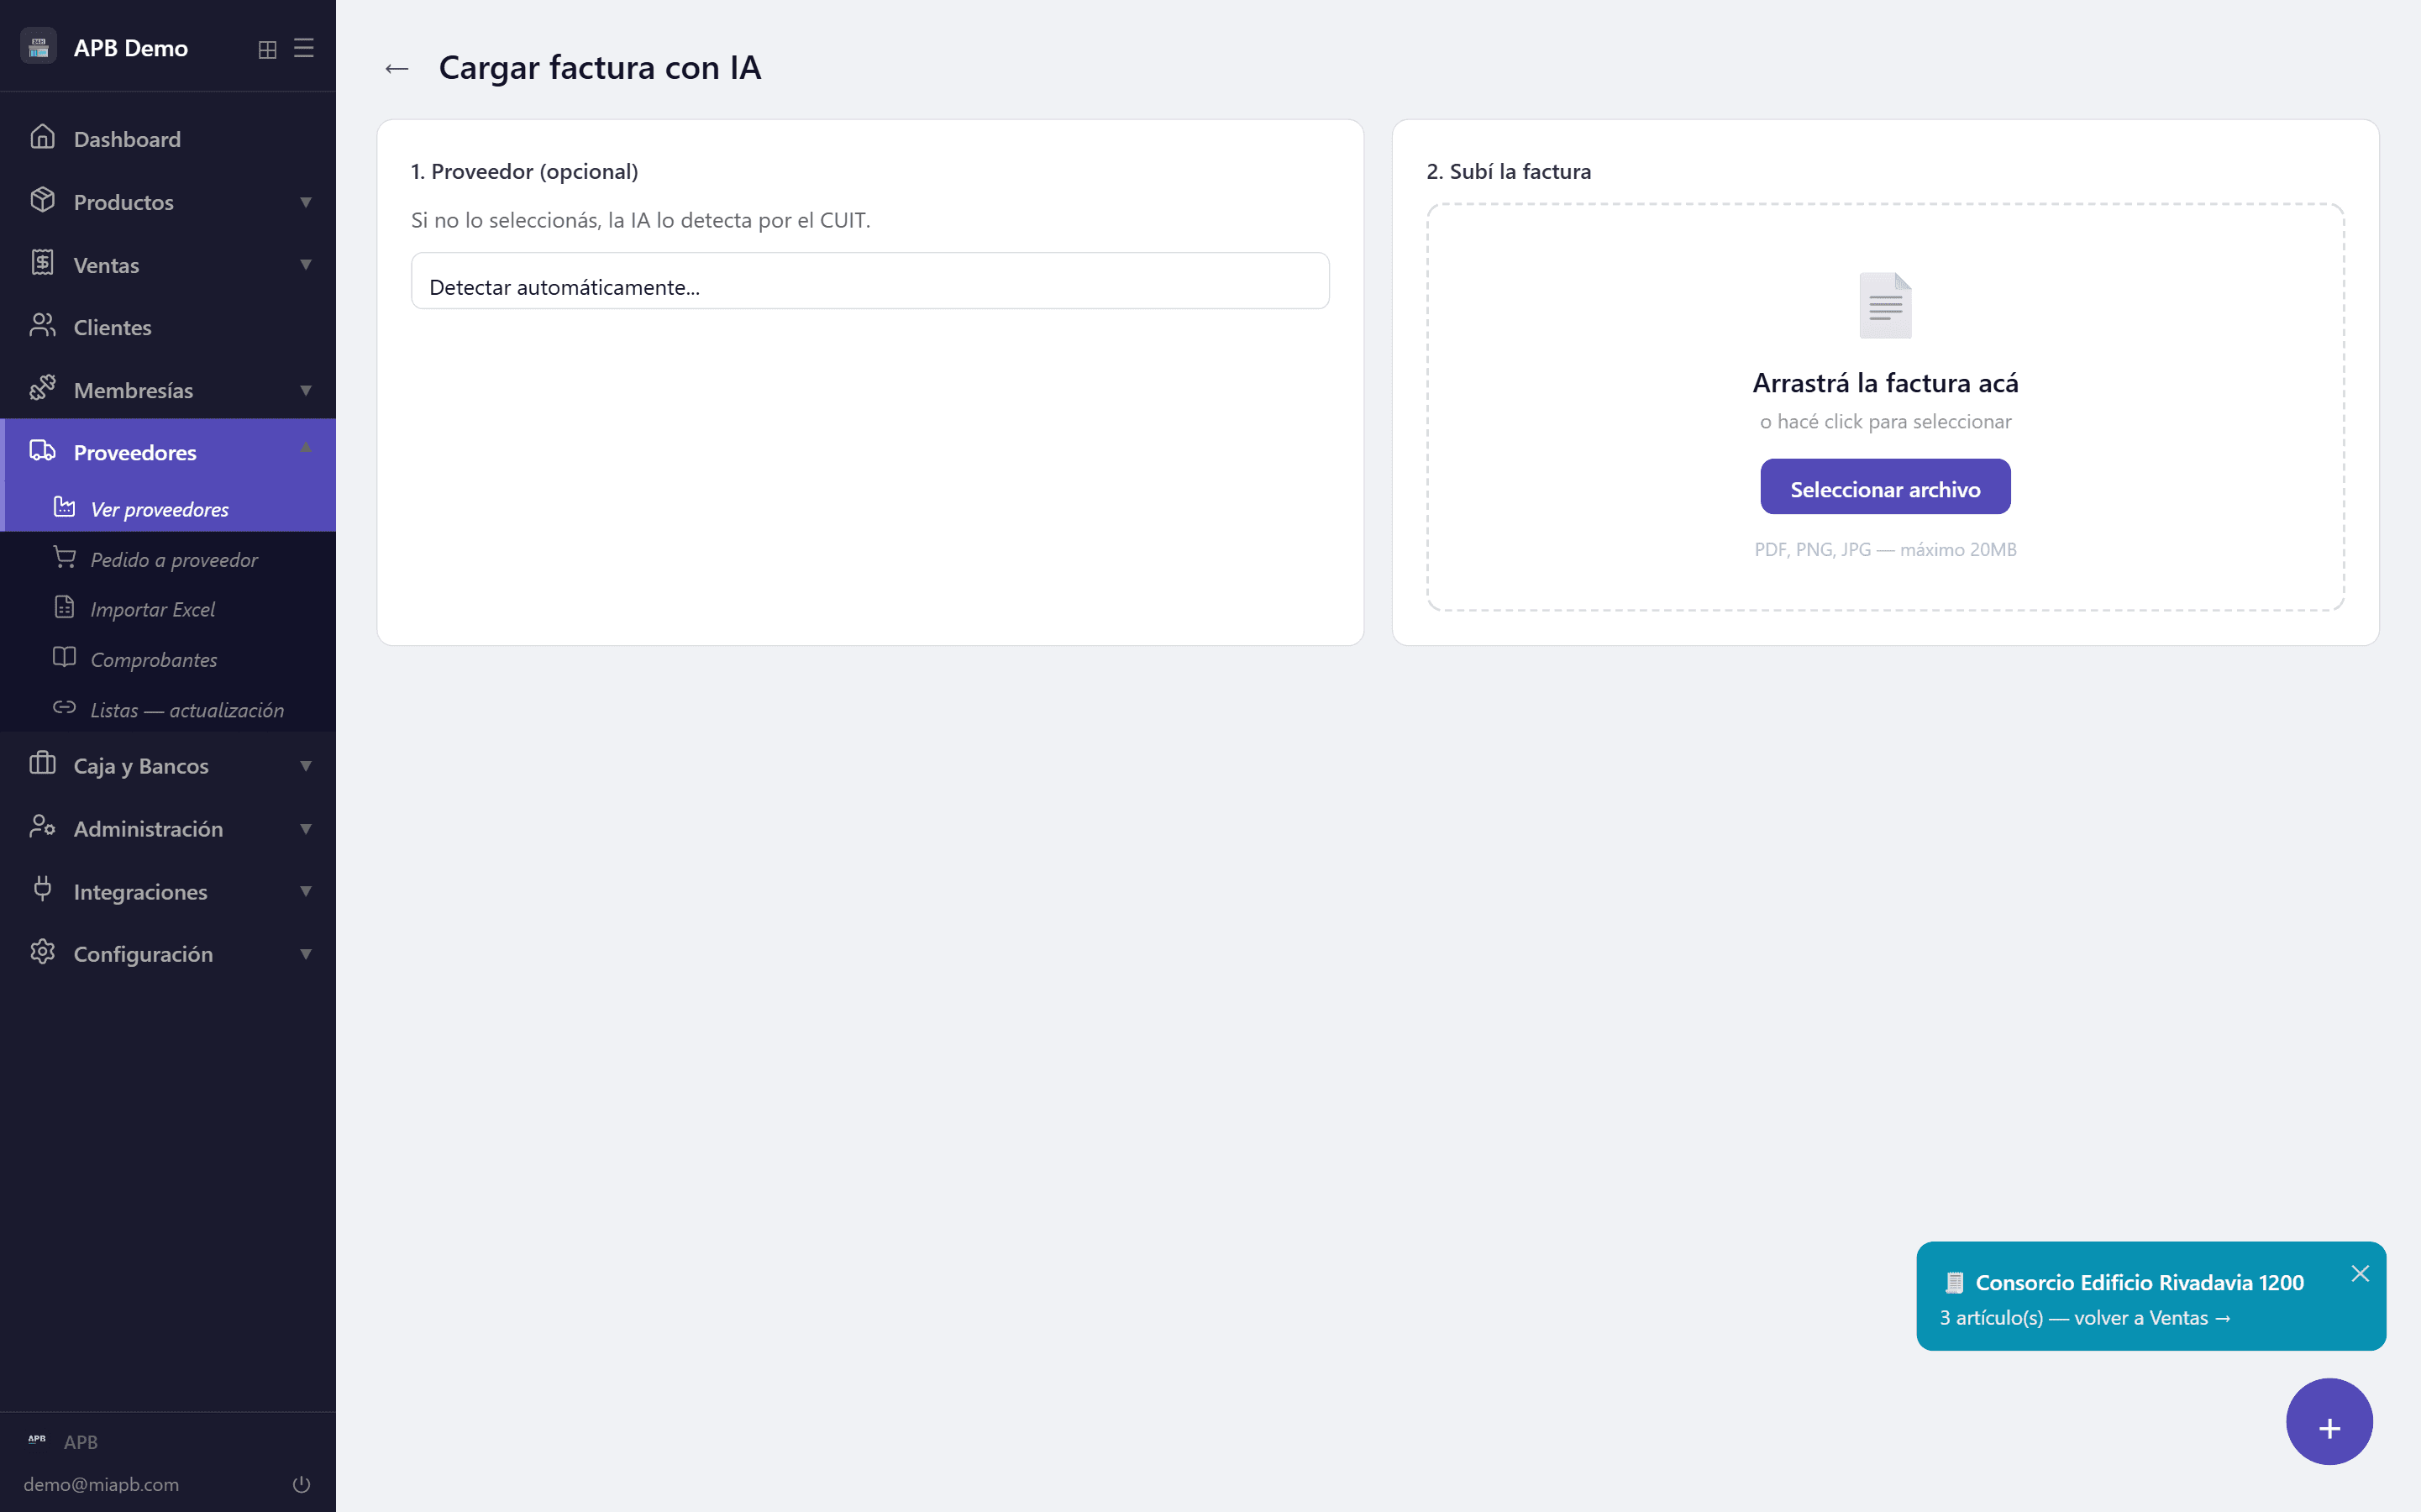
Task: Click the Membresías dumbbell icon
Action: (x=42, y=388)
